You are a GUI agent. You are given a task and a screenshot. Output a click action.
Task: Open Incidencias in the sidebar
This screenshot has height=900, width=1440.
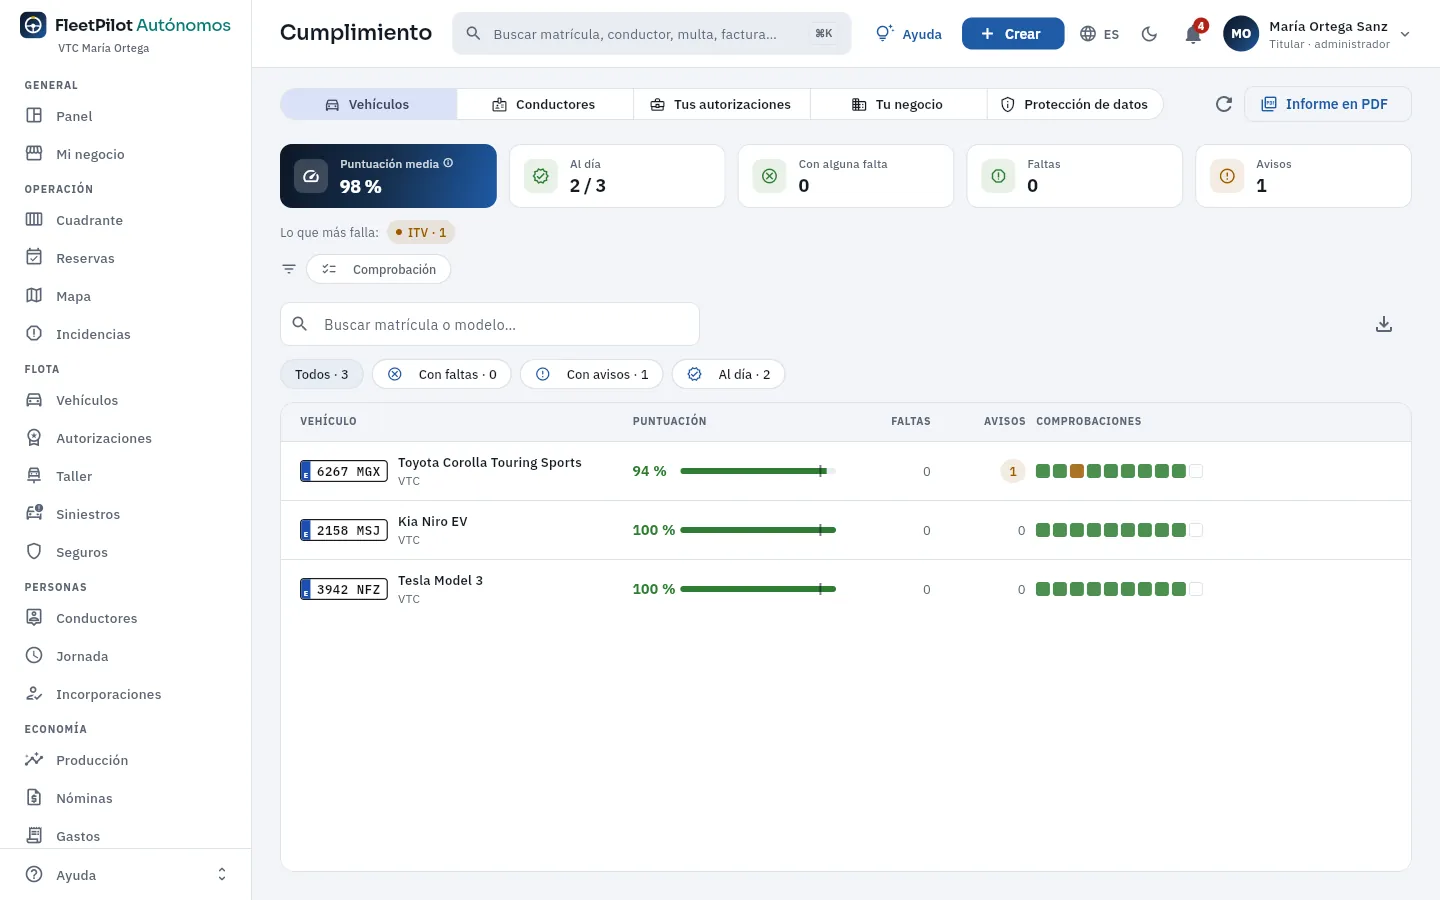(125, 334)
